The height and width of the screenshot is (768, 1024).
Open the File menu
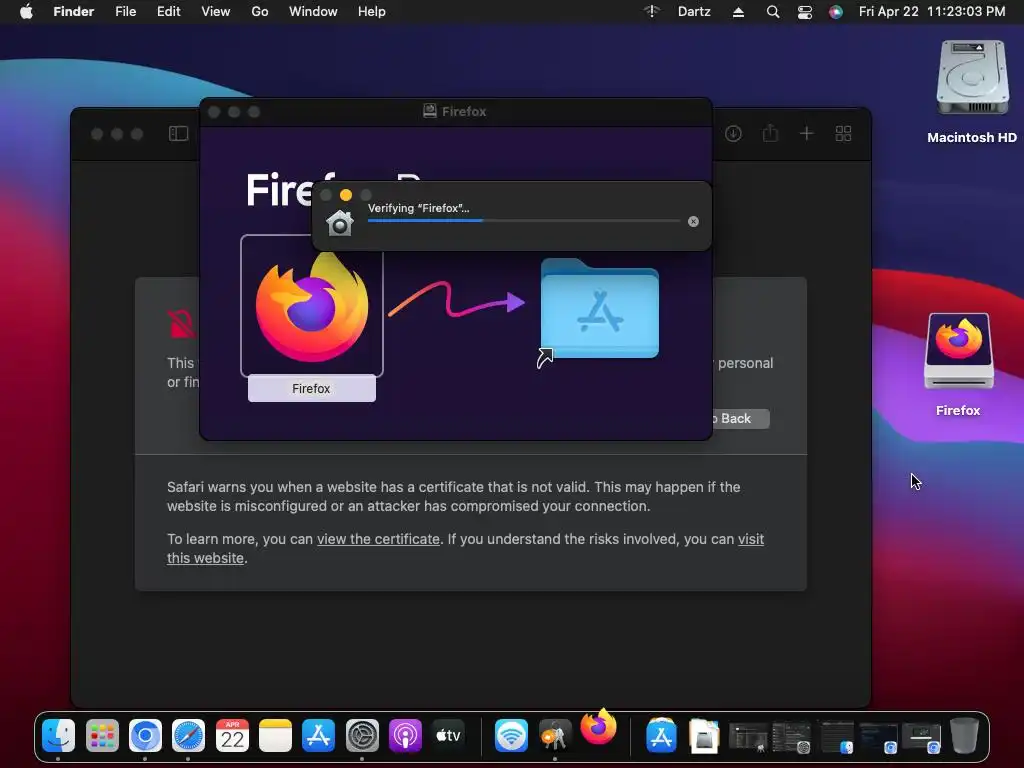click(125, 12)
